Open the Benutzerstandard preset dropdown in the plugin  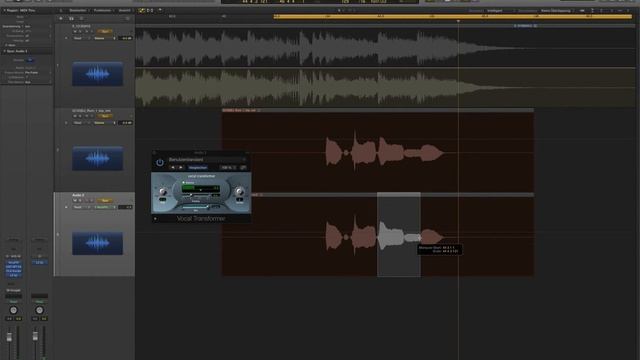coord(206,160)
